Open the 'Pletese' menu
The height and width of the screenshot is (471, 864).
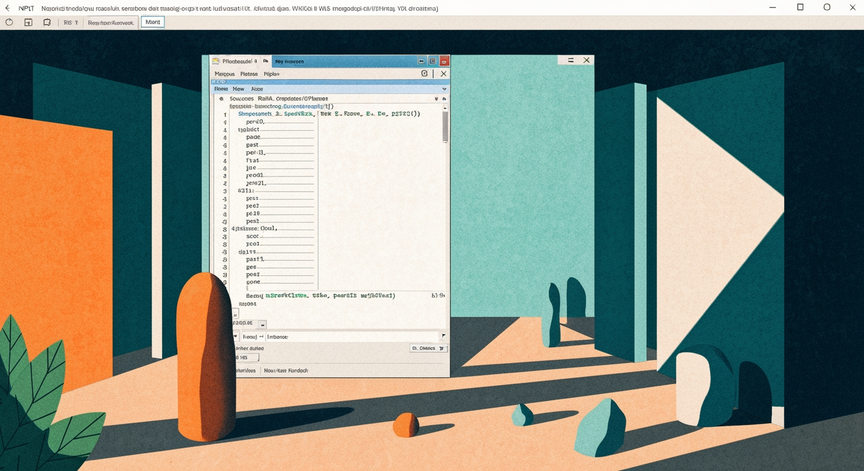(x=249, y=74)
